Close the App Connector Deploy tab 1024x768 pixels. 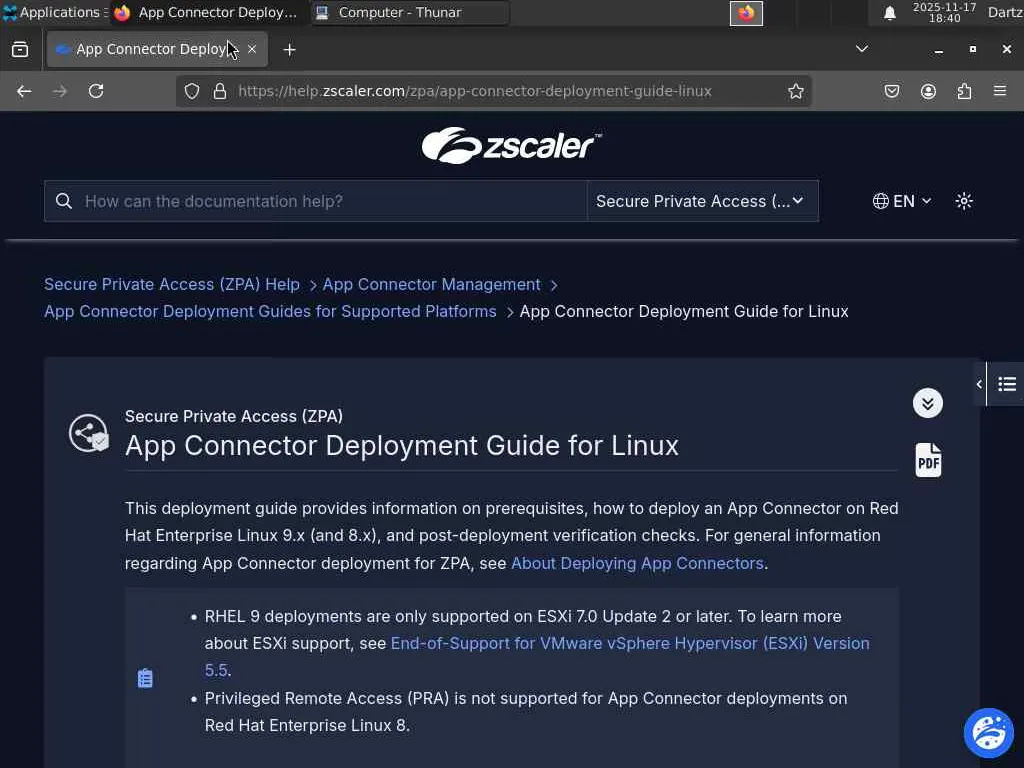pos(252,49)
